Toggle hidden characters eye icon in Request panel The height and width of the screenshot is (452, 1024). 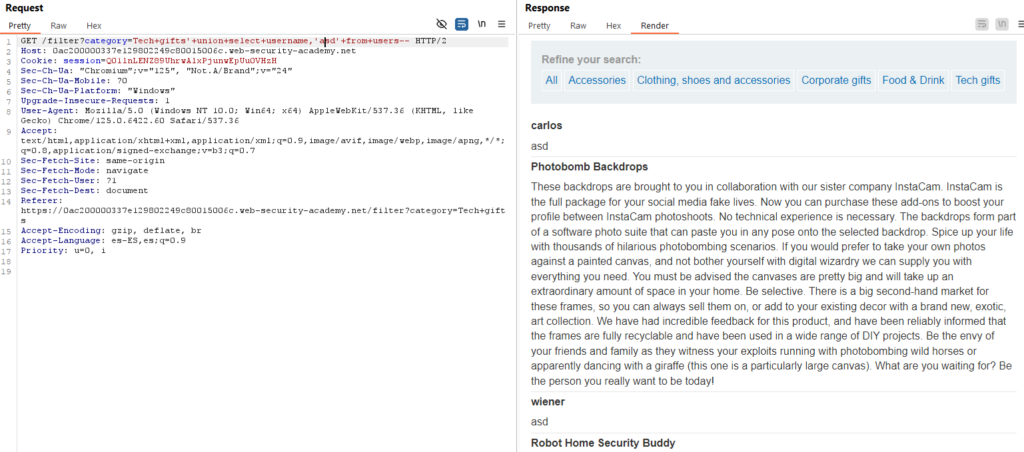[441, 24]
